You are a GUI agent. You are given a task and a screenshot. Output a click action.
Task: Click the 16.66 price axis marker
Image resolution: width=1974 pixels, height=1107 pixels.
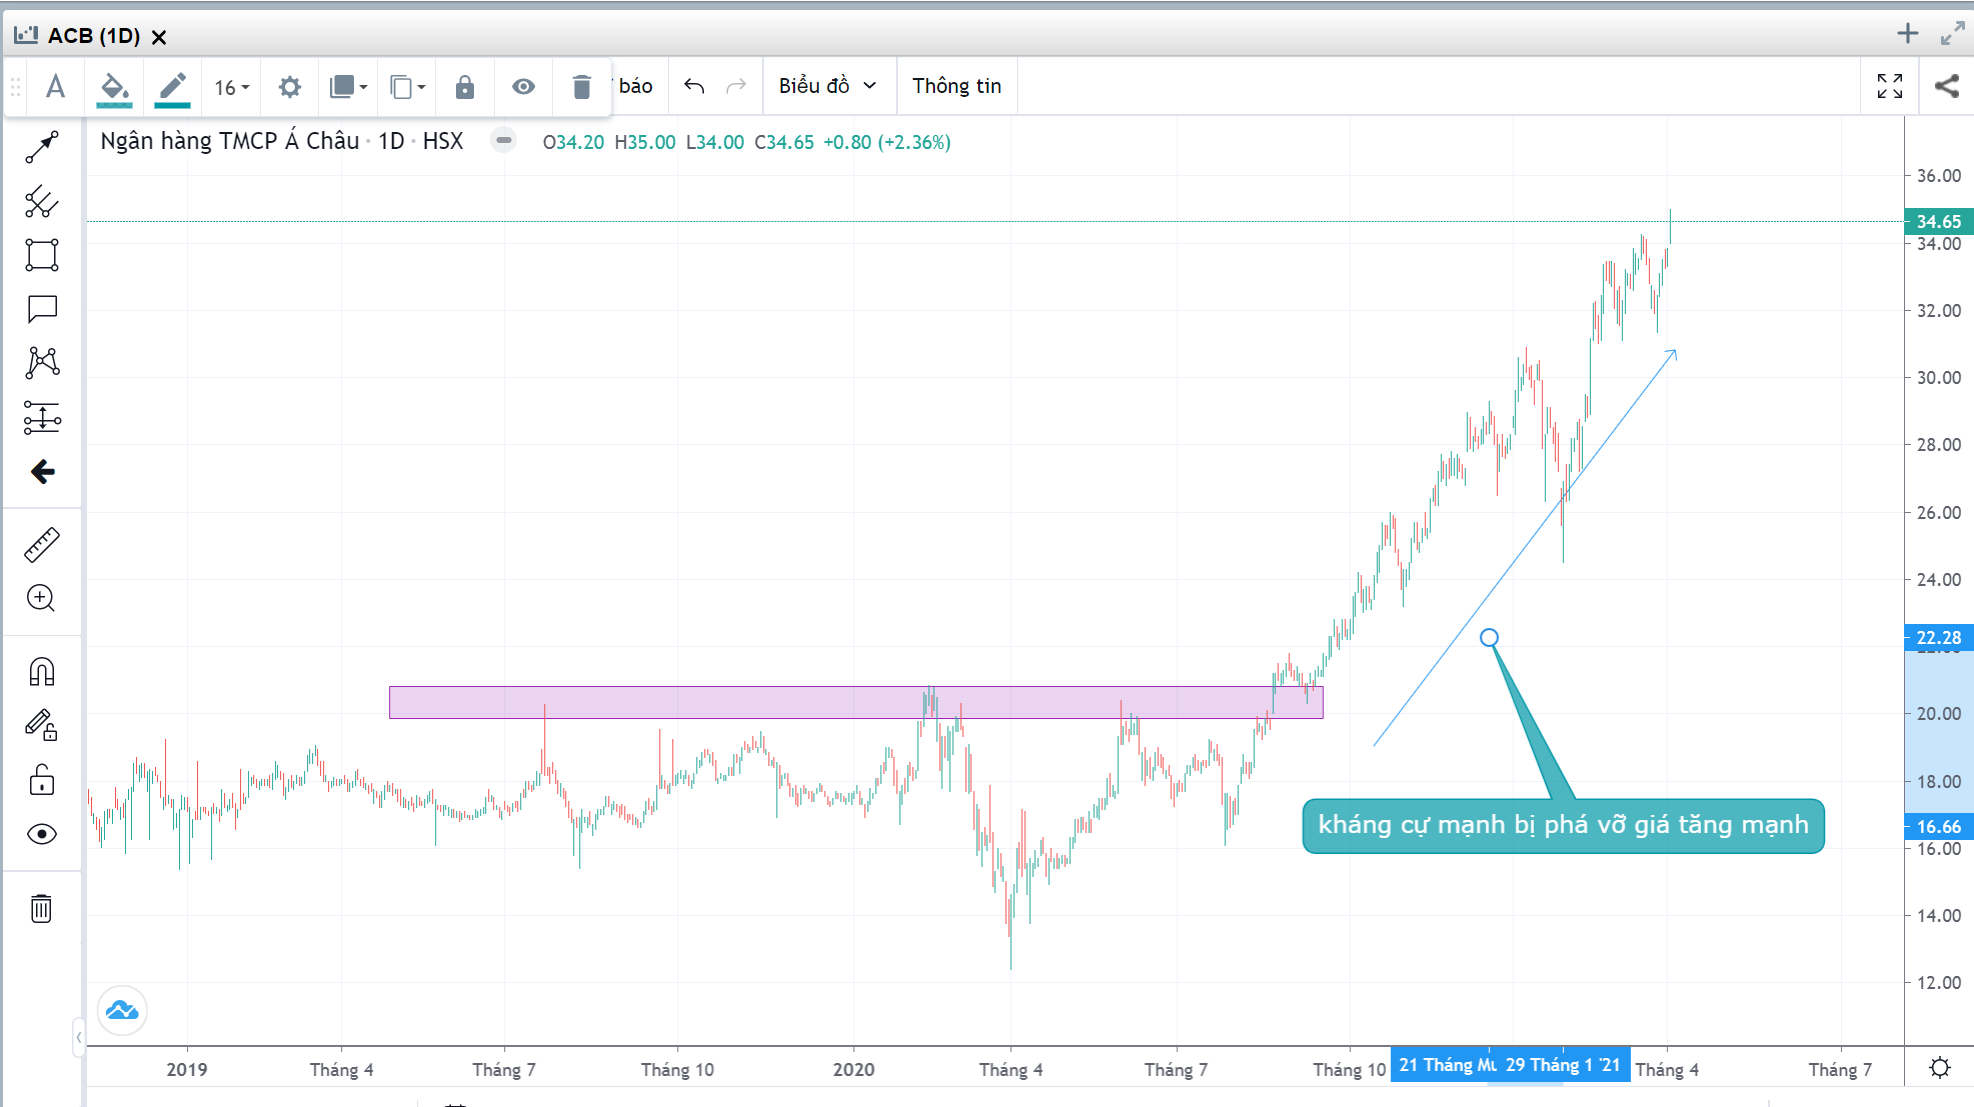1938,826
